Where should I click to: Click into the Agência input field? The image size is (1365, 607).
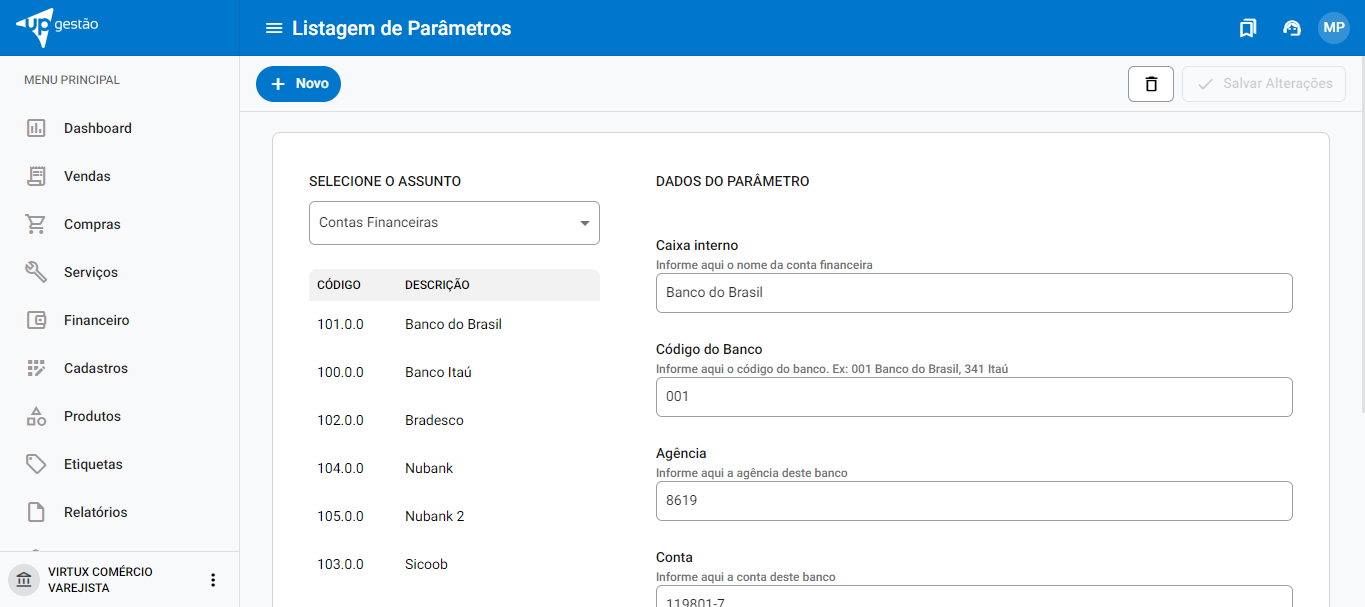click(x=973, y=501)
